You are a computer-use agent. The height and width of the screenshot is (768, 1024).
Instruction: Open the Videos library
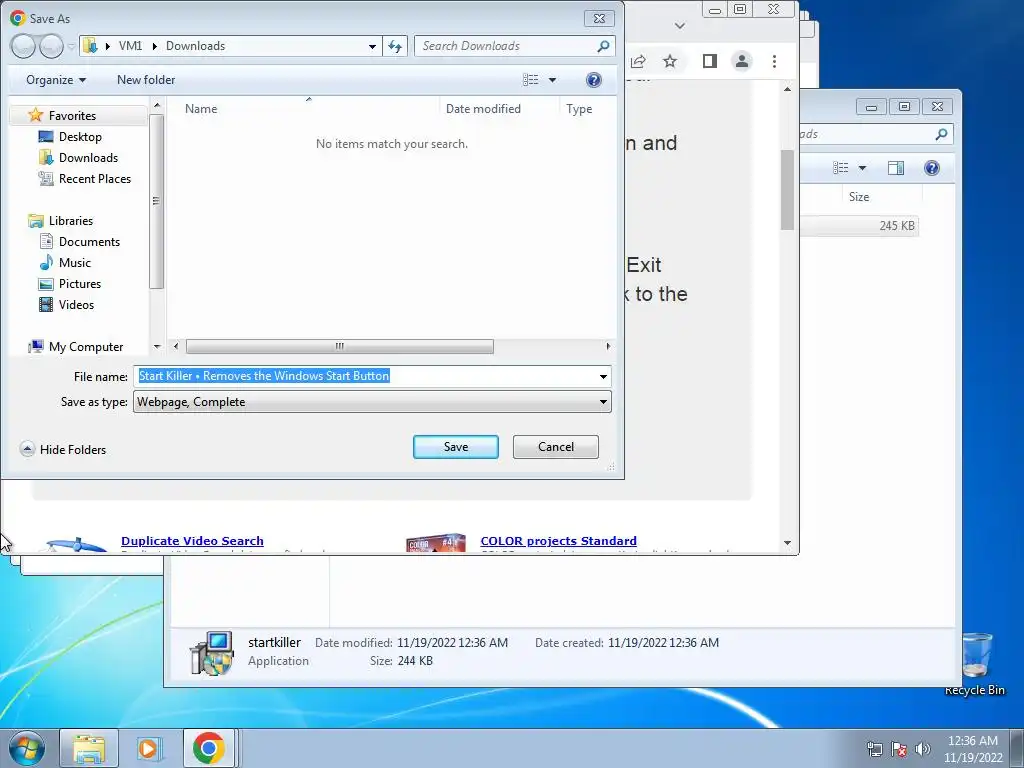pos(76,304)
